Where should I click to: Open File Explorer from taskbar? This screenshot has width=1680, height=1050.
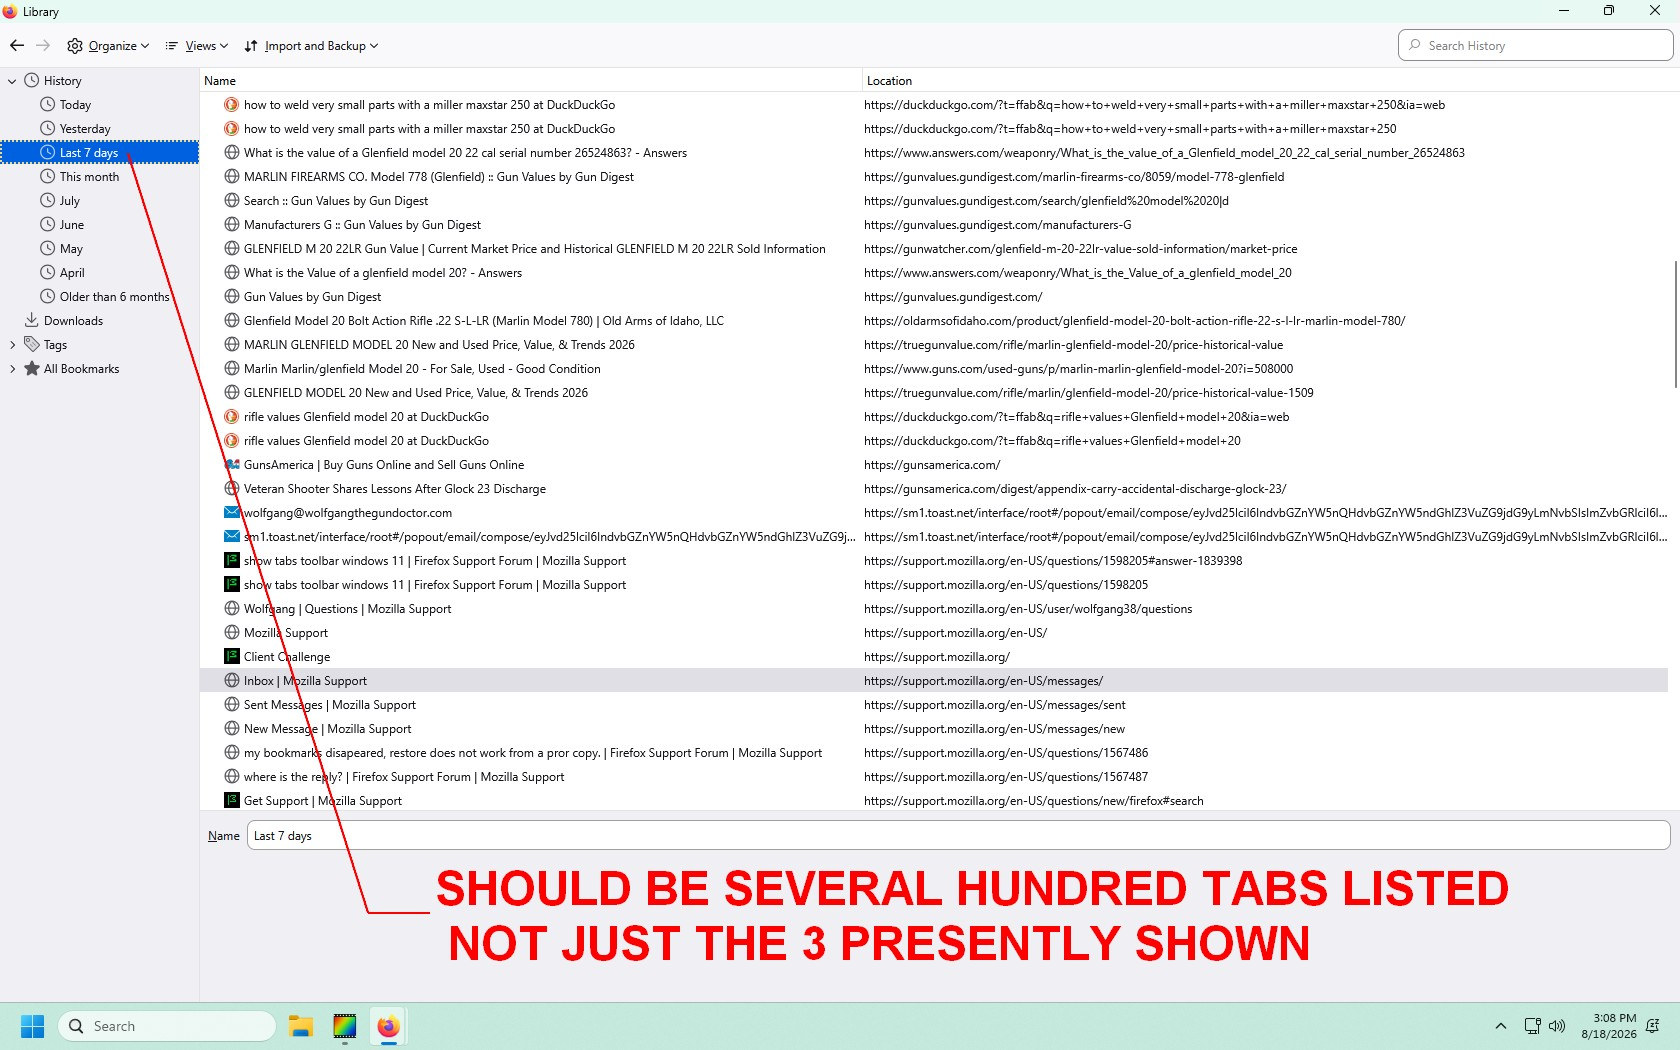[x=301, y=1026]
